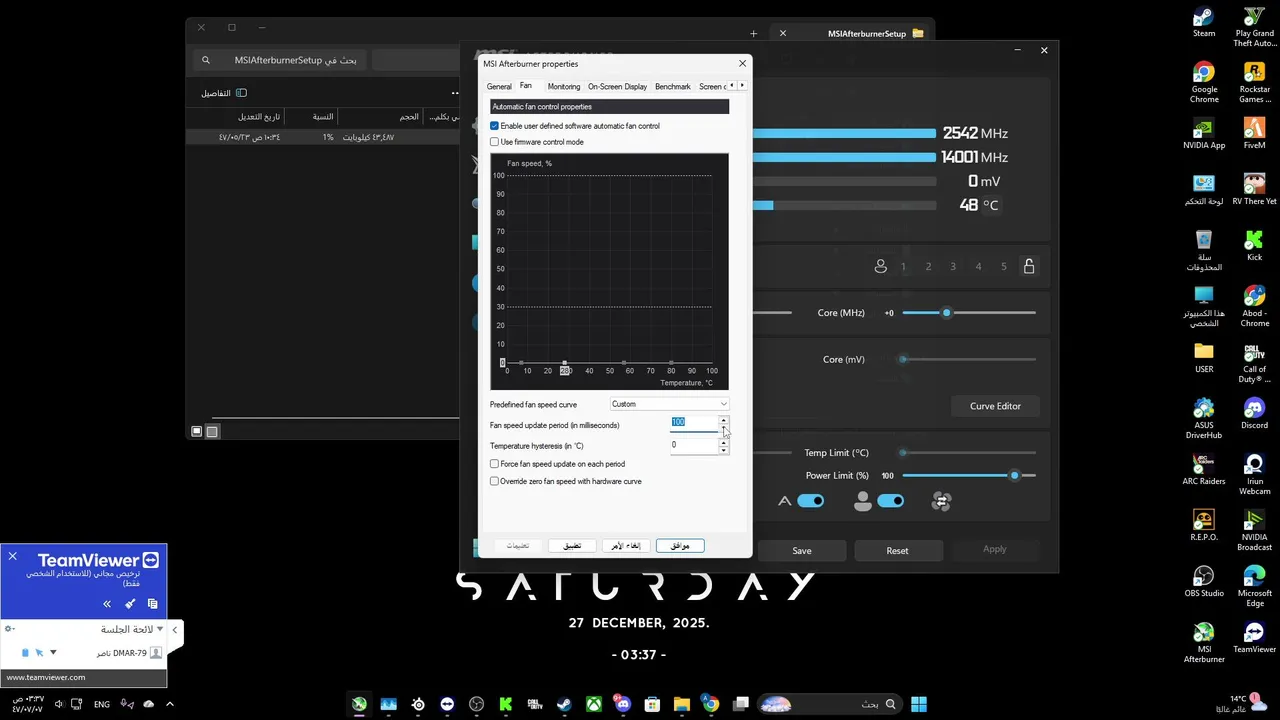Click the موافق OK button

point(680,546)
